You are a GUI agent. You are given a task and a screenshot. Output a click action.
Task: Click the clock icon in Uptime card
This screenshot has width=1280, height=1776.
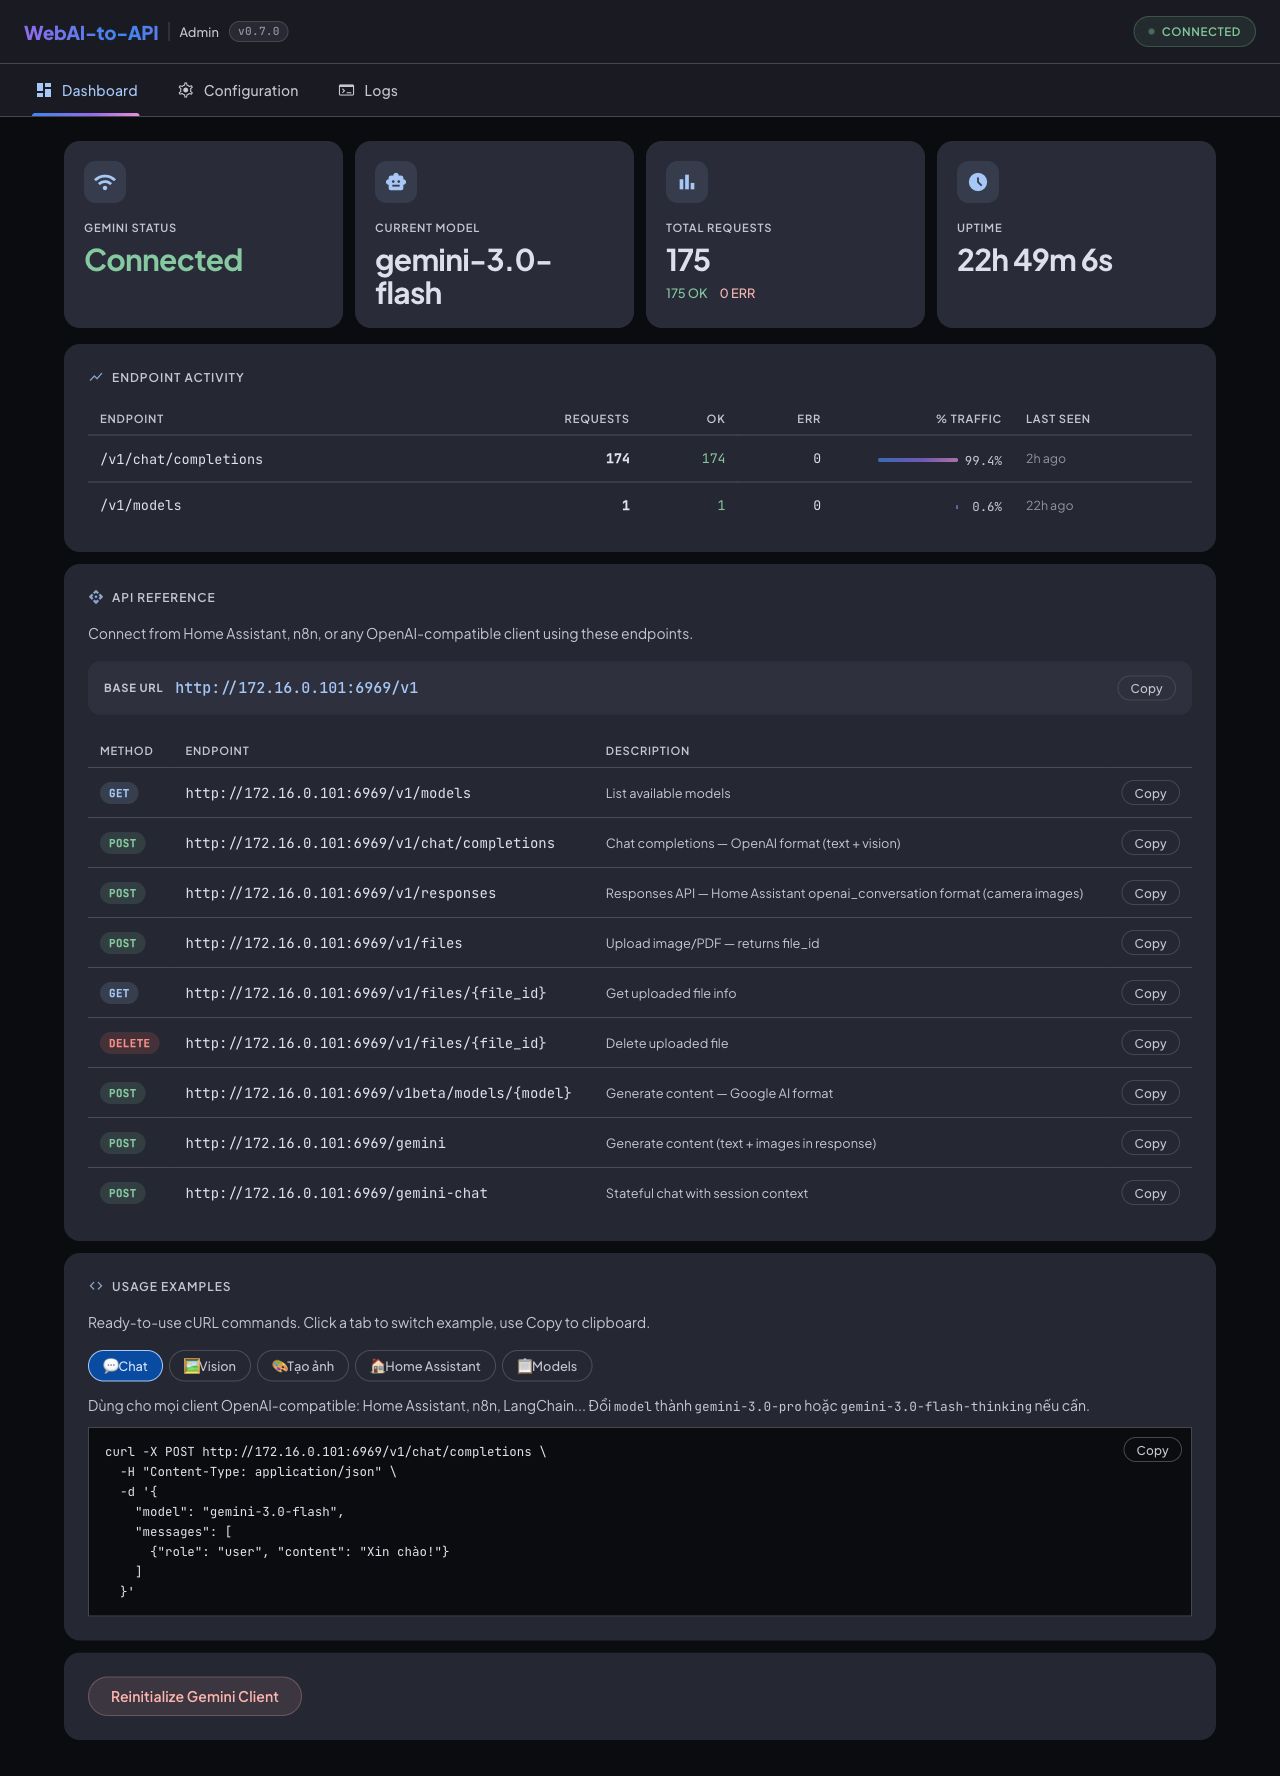(x=978, y=182)
